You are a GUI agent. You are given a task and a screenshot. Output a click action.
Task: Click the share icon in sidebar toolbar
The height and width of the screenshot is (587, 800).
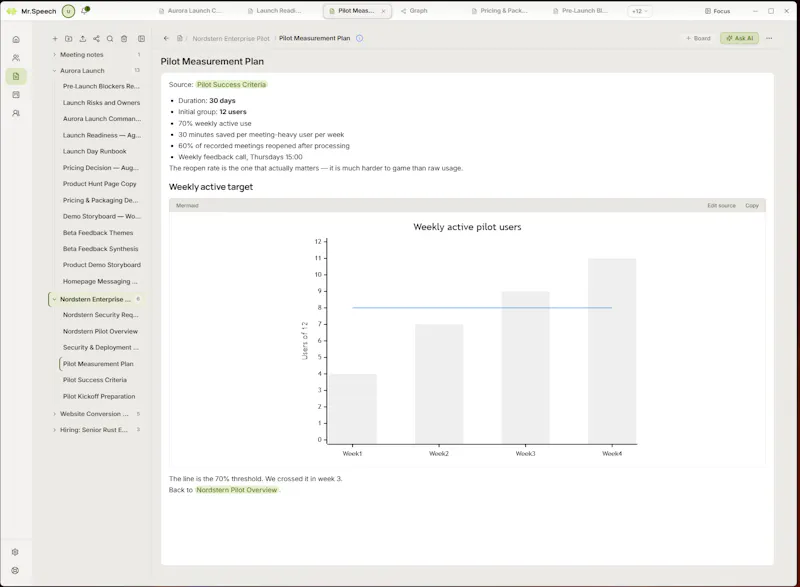click(x=96, y=39)
